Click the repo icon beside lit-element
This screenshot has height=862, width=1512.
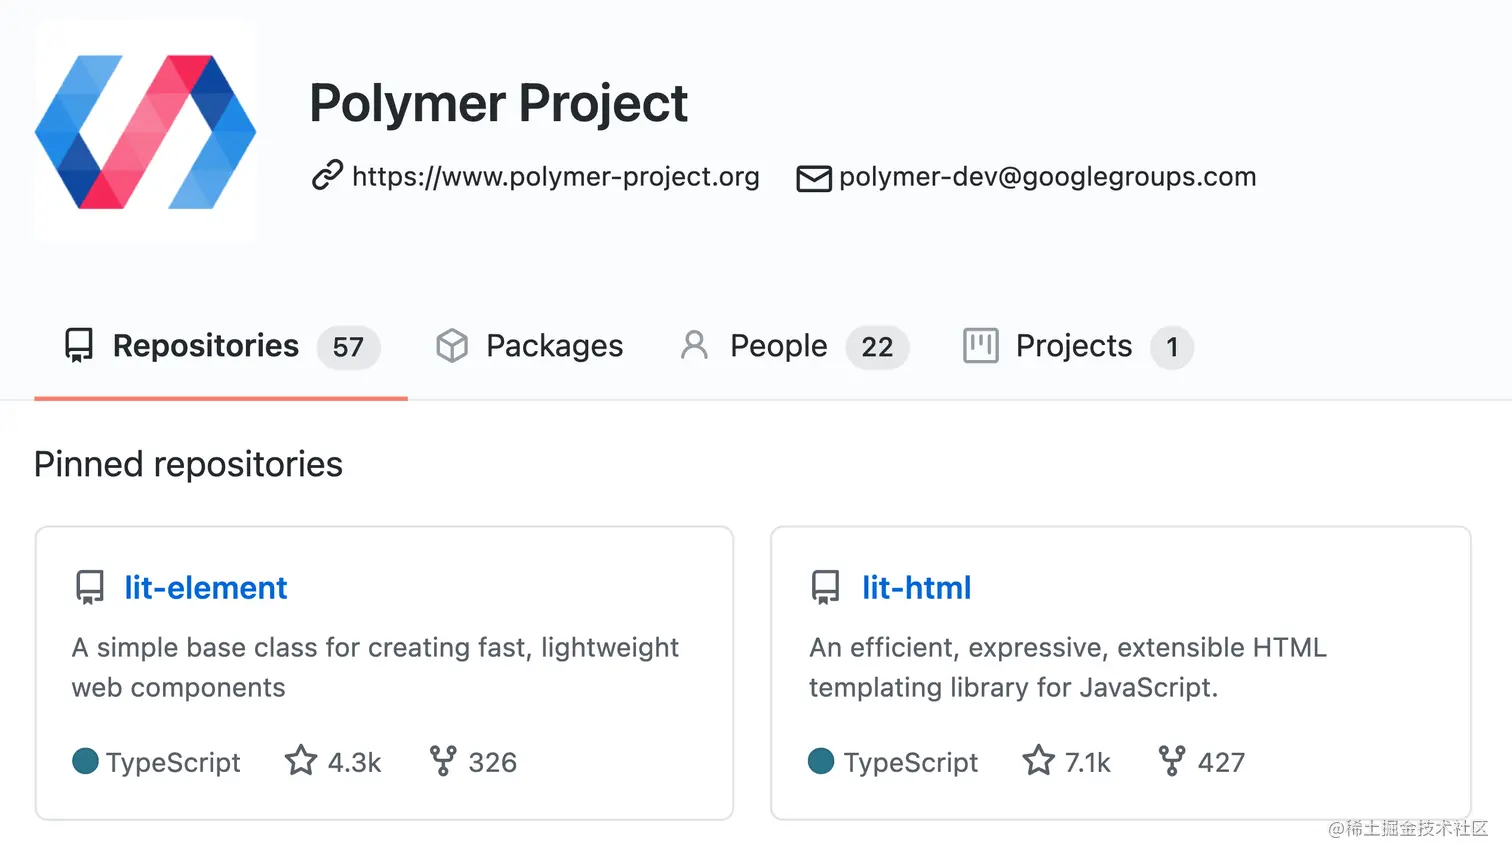tap(90, 588)
